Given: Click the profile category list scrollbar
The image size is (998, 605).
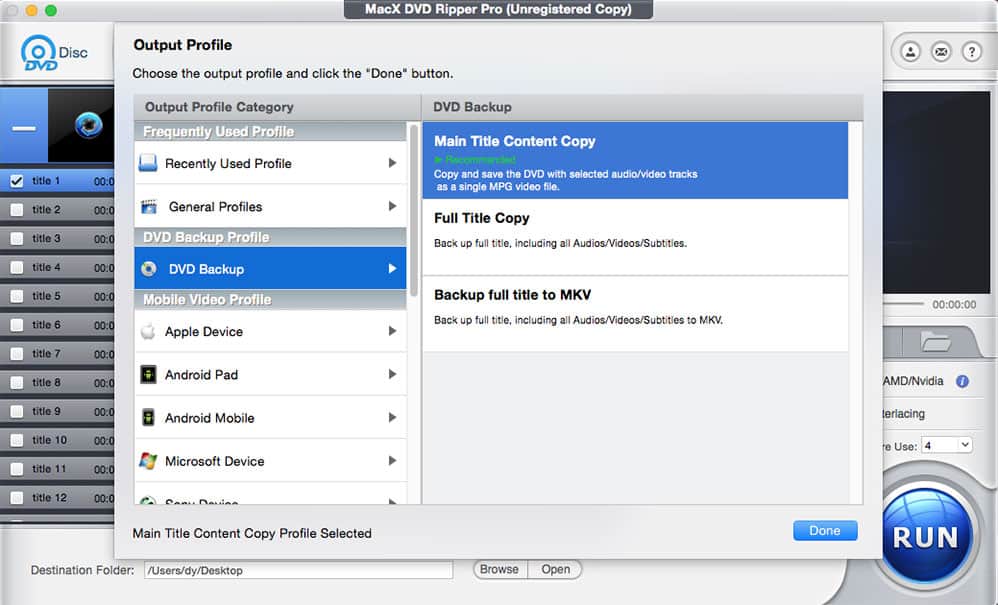Looking at the screenshot, I should coord(414,210).
